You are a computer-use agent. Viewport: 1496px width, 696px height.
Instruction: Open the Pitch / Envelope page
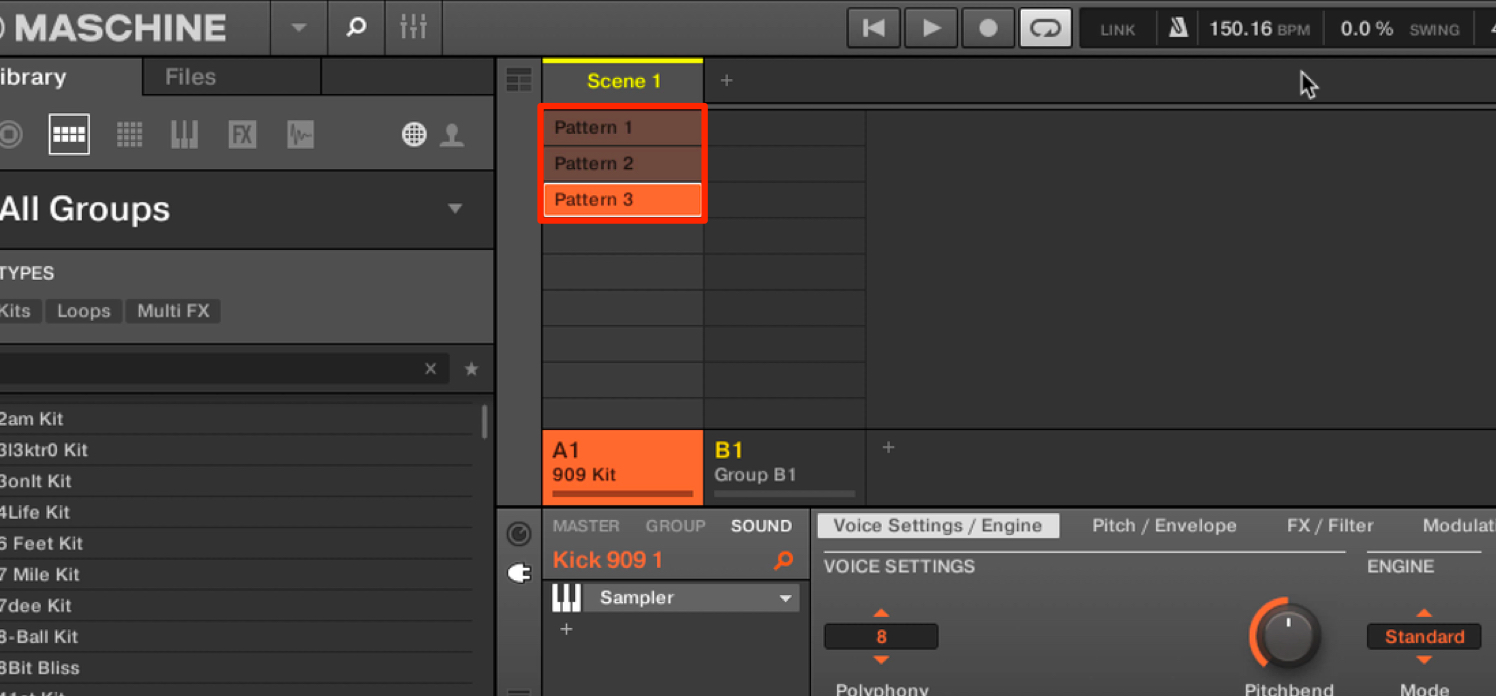[x=1164, y=526]
